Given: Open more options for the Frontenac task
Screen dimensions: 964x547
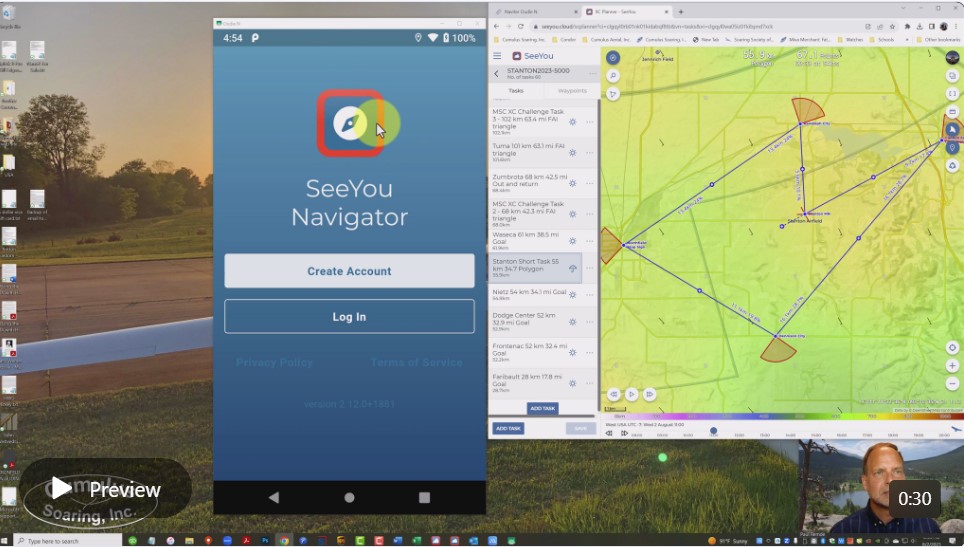Looking at the screenshot, I should tap(590, 353).
